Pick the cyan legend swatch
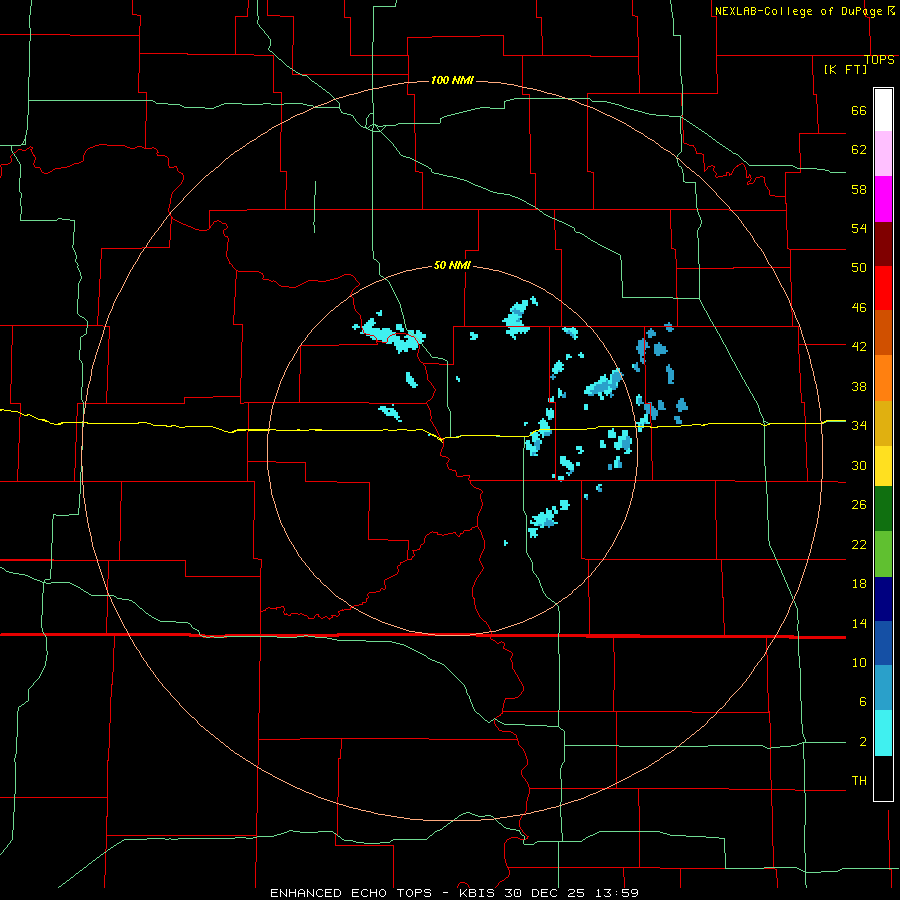 pyautogui.click(x=883, y=733)
